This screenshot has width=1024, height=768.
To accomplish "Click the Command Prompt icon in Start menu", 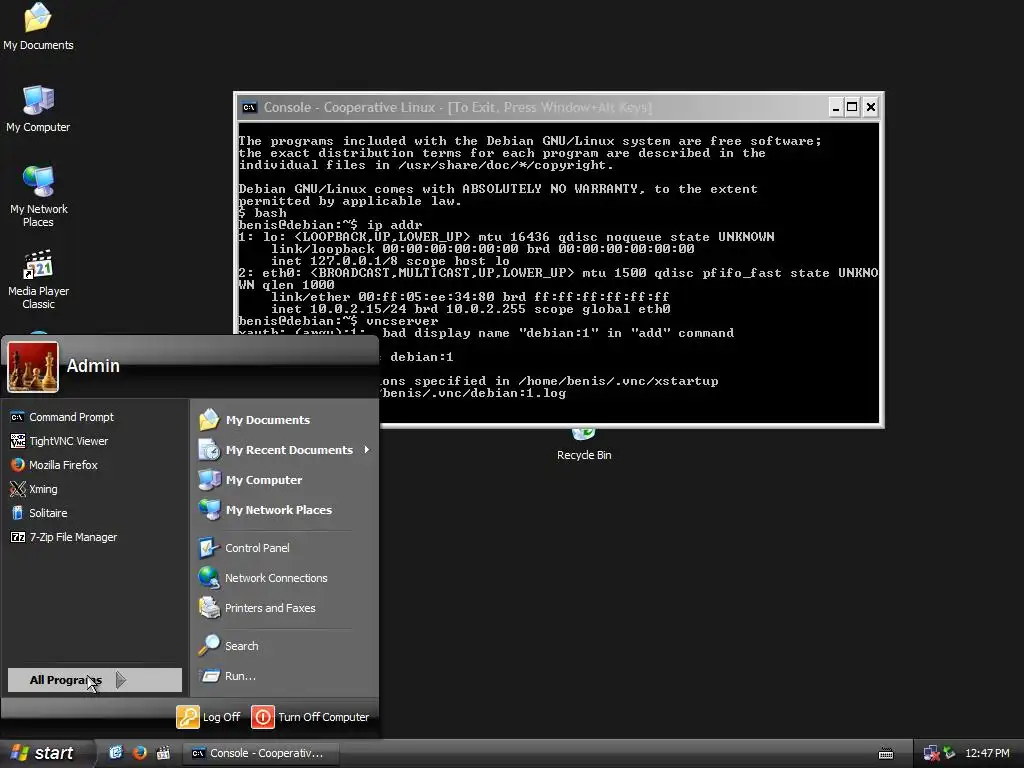I will (x=18, y=417).
